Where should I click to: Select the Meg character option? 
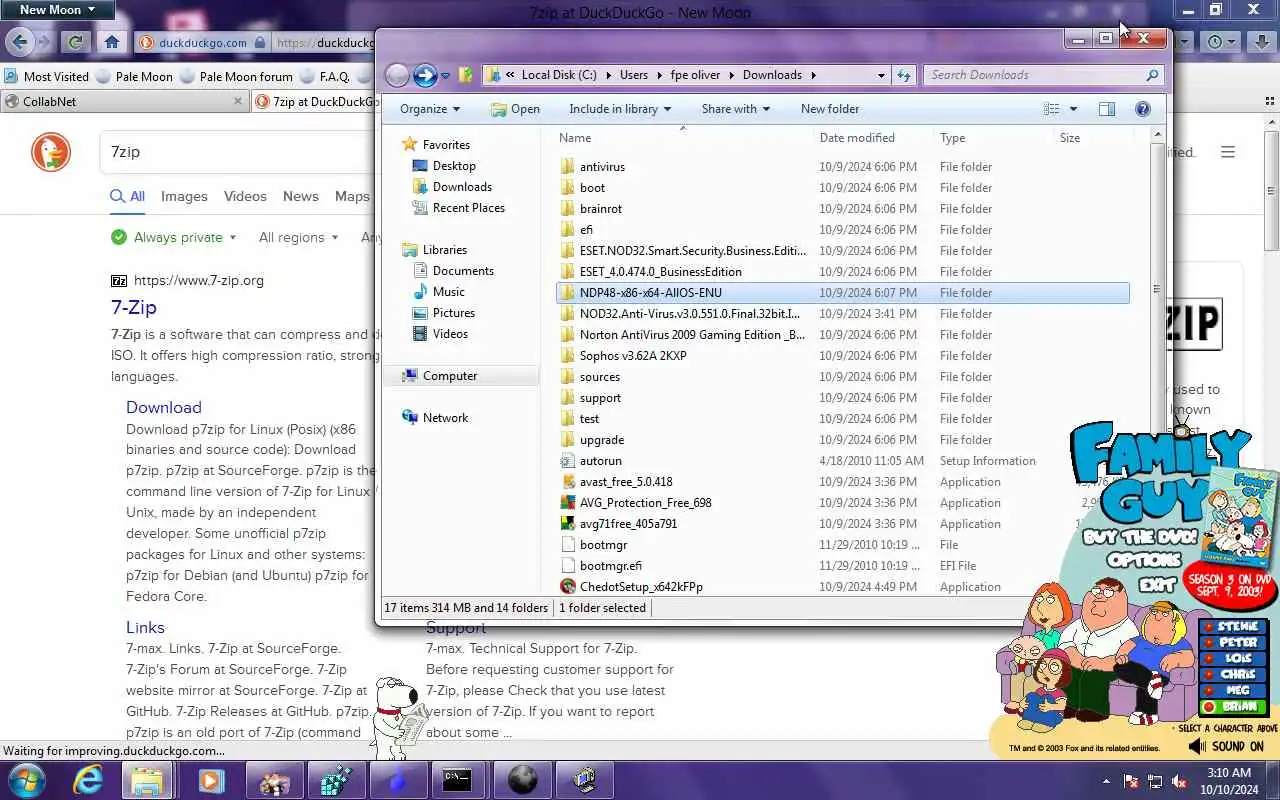coord(1234,691)
